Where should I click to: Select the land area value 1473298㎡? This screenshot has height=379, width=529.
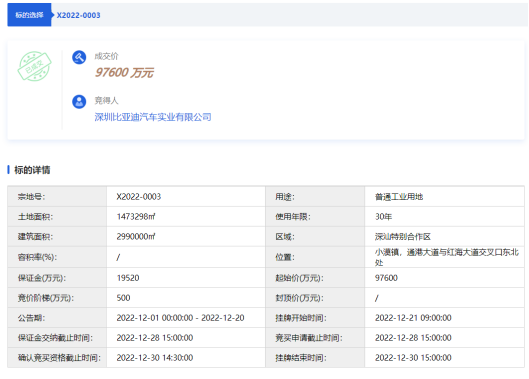(136, 217)
